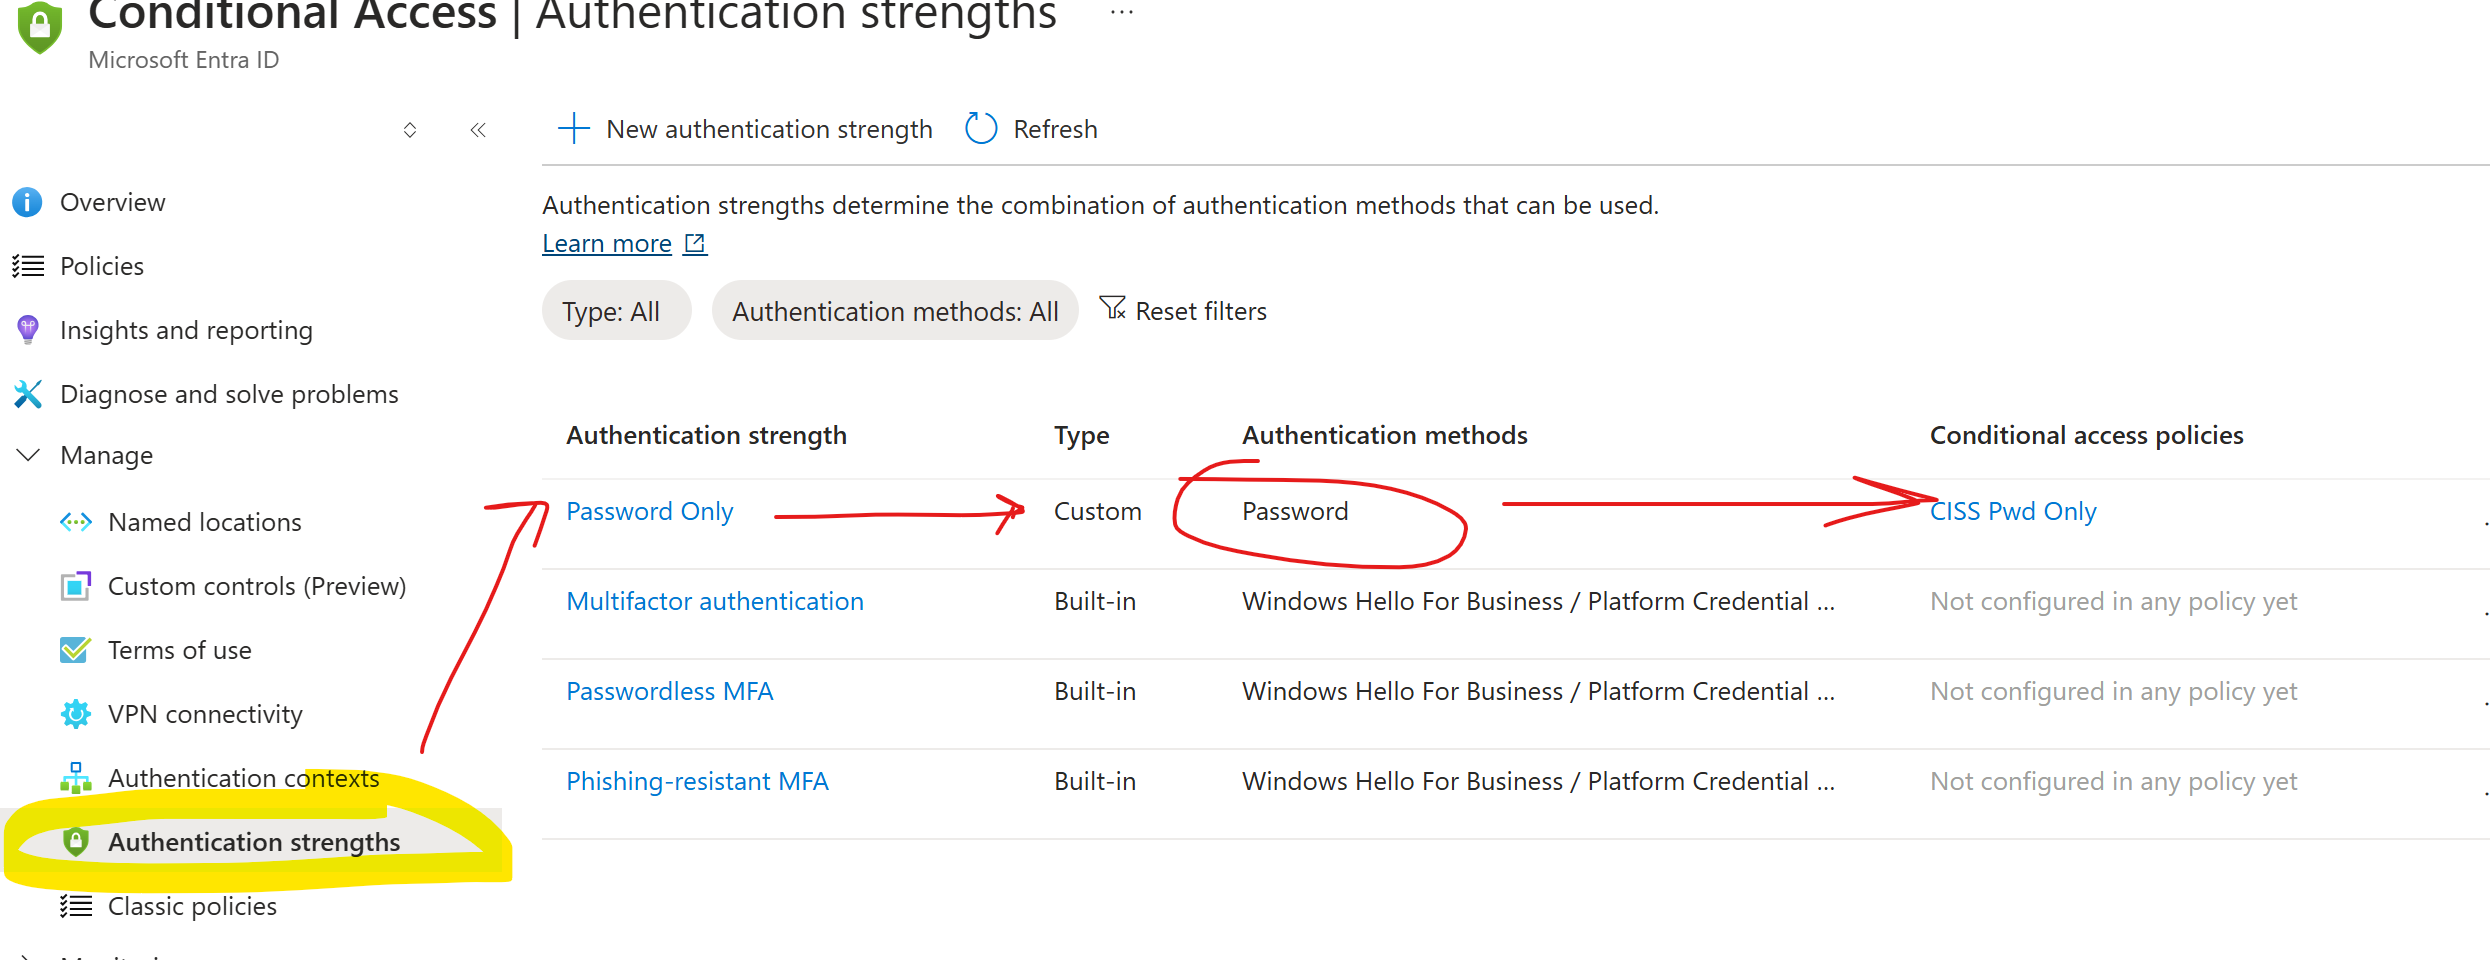Click the Custom controls (Preview) icon
This screenshot has width=2490, height=960.
(75, 586)
